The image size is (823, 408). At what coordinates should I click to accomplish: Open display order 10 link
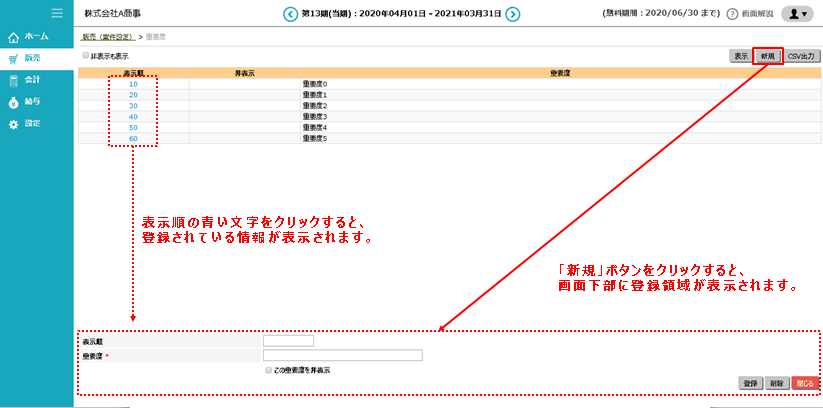pyautogui.click(x=133, y=83)
